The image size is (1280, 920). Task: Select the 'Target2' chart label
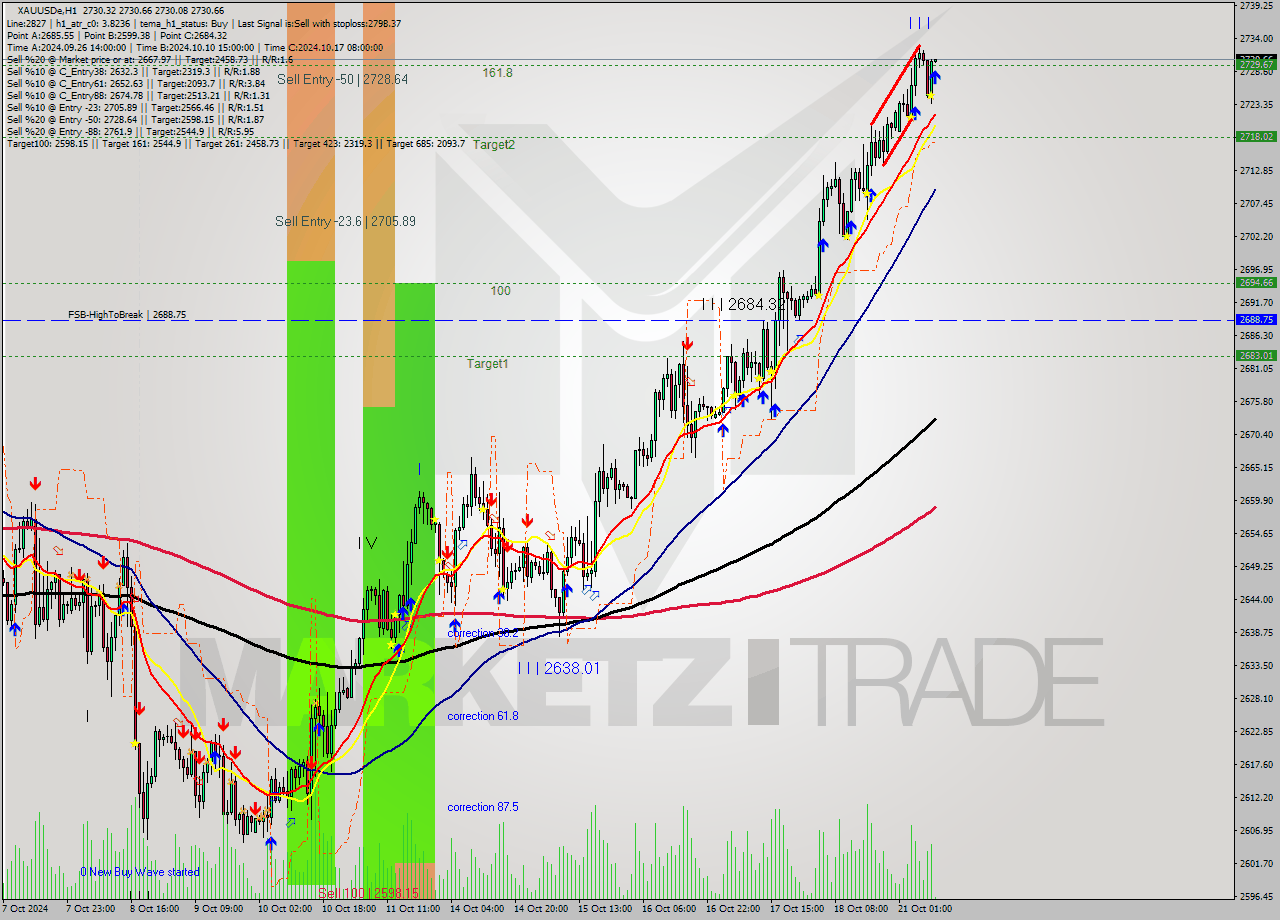[494, 145]
